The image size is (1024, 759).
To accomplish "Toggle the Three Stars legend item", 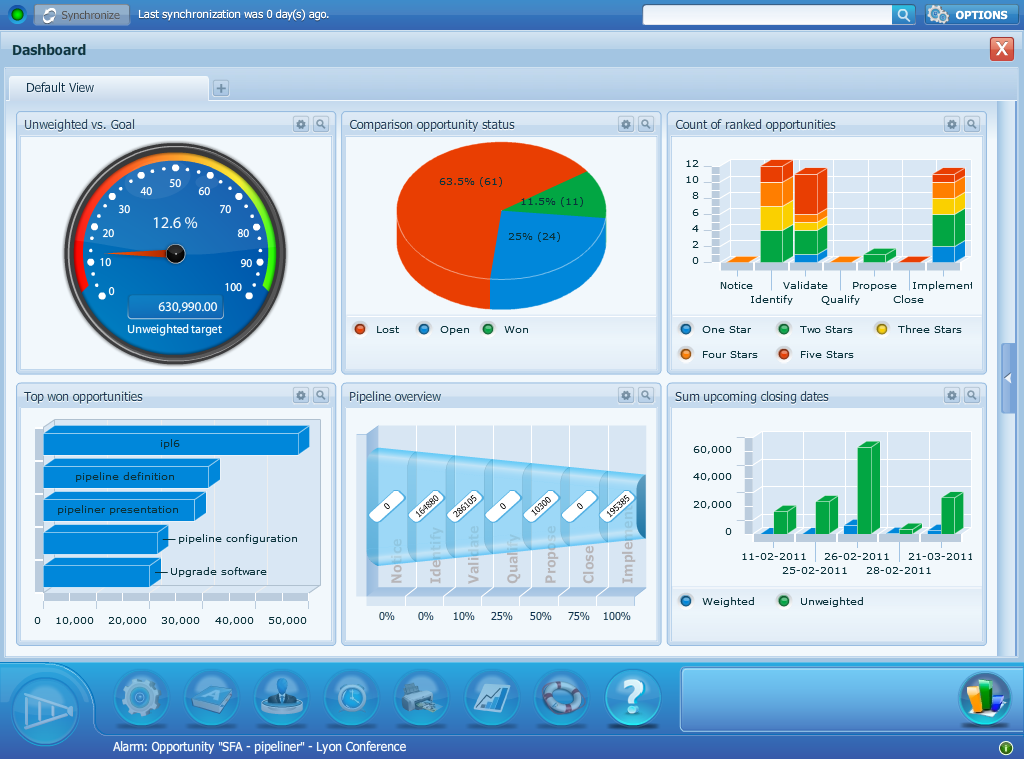I will 918,329.
